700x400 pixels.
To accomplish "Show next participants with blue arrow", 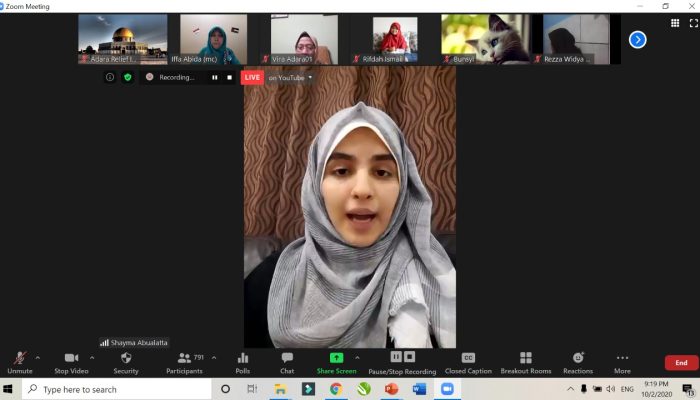I will [x=638, y=40].
